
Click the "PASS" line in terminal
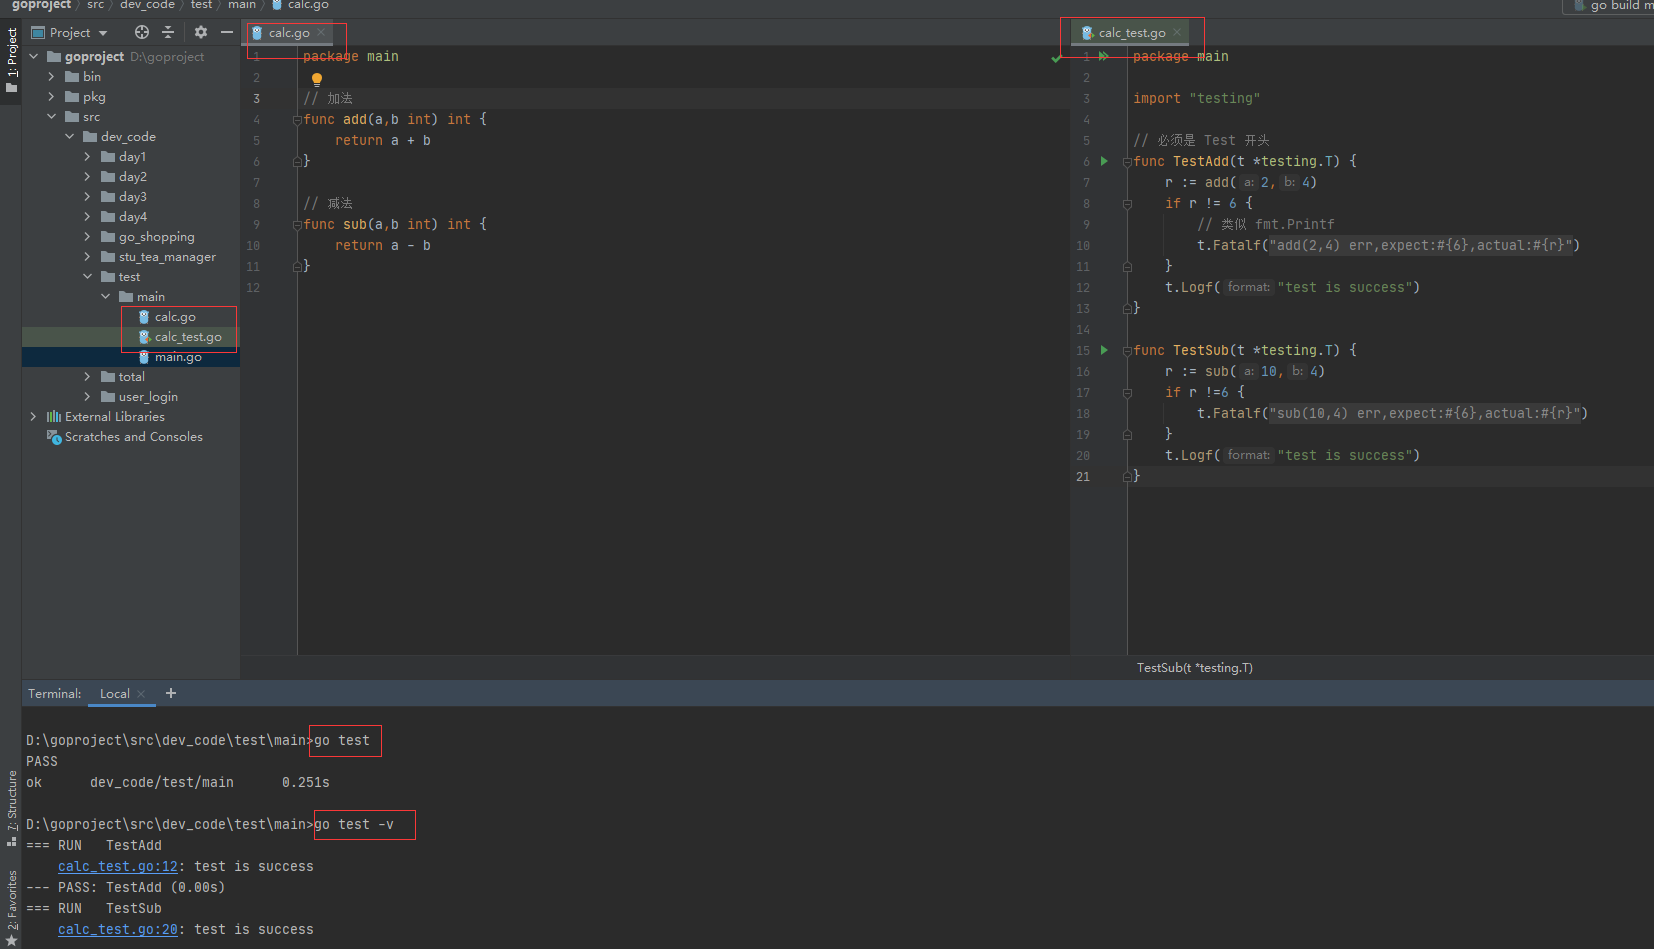coord(42,762)
